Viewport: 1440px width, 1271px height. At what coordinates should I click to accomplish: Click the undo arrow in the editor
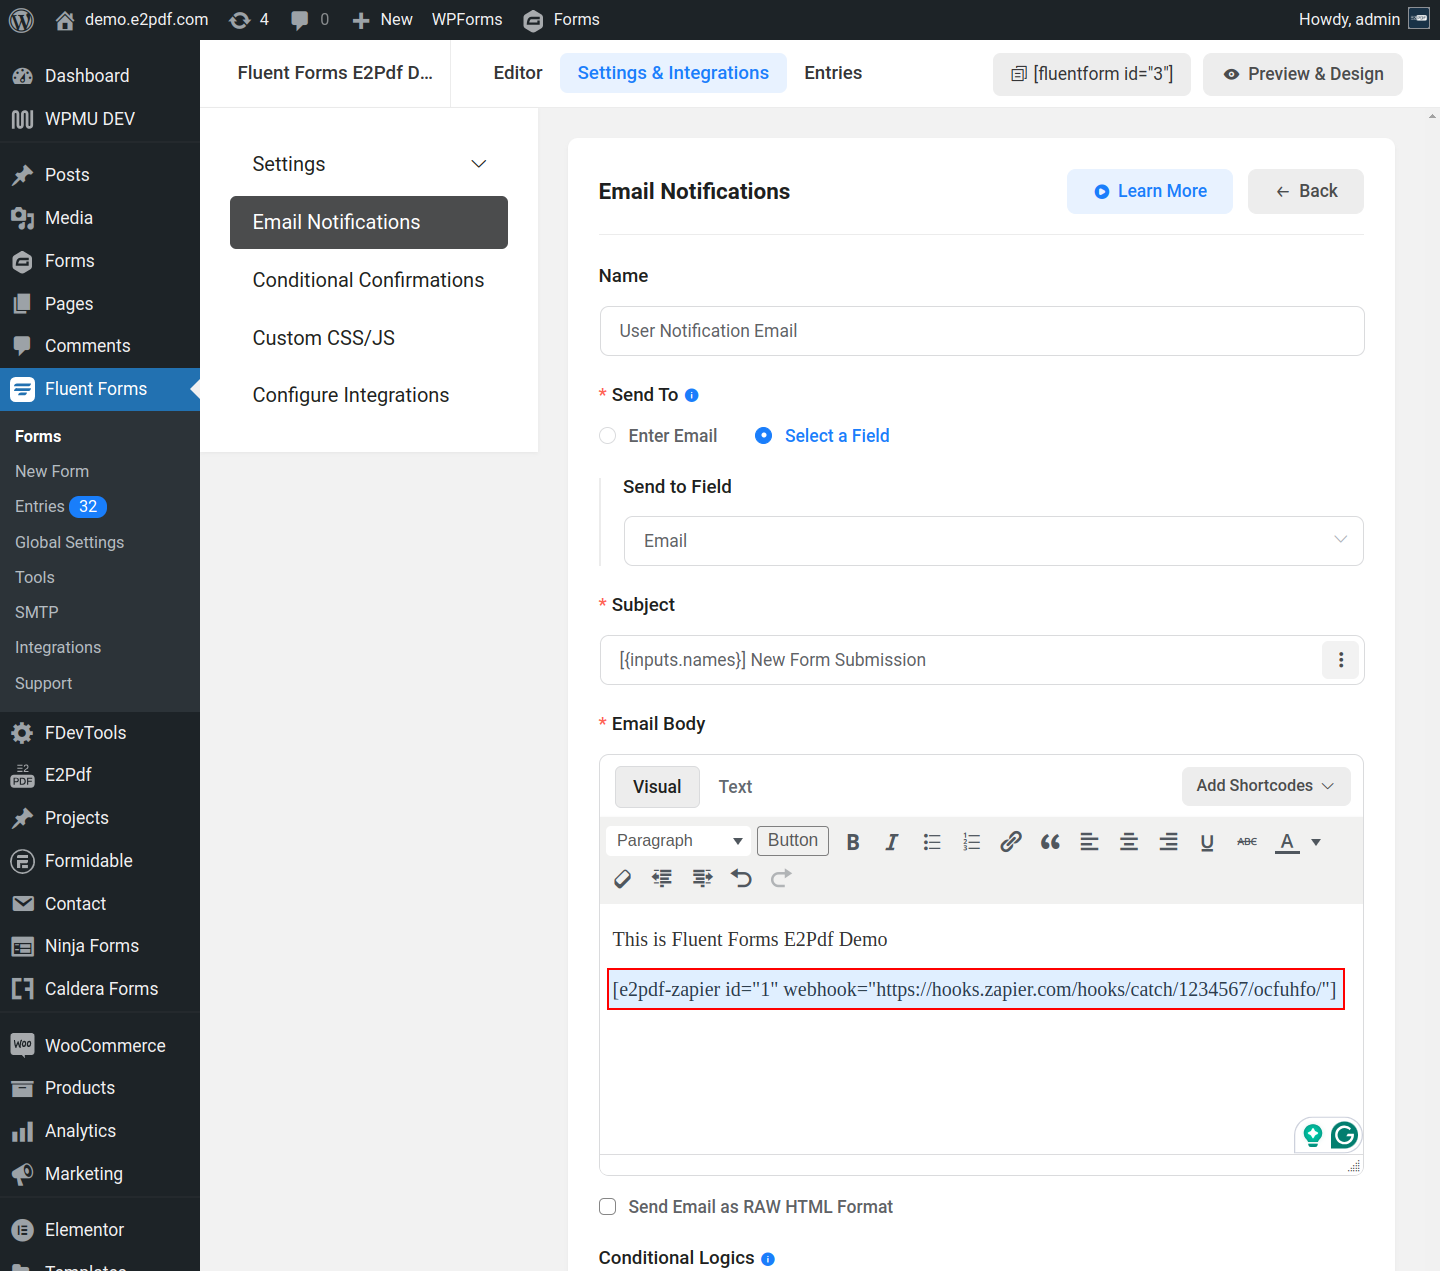(x=741, y=878)
